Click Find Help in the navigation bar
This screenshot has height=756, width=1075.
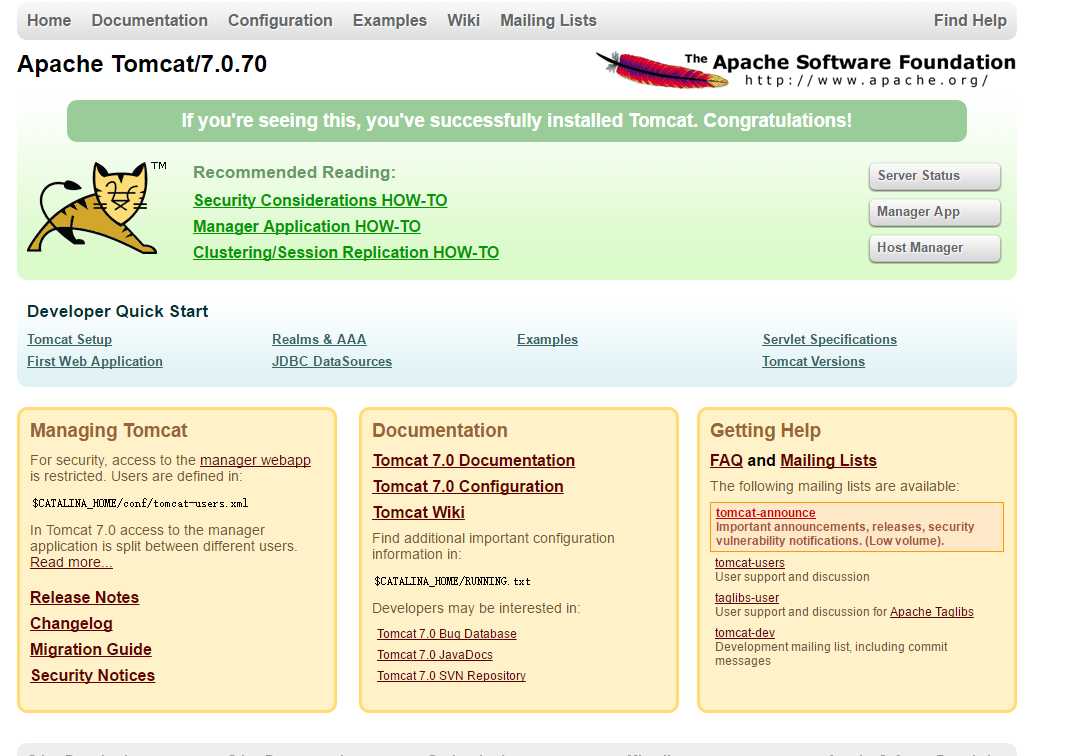point(970,21)
